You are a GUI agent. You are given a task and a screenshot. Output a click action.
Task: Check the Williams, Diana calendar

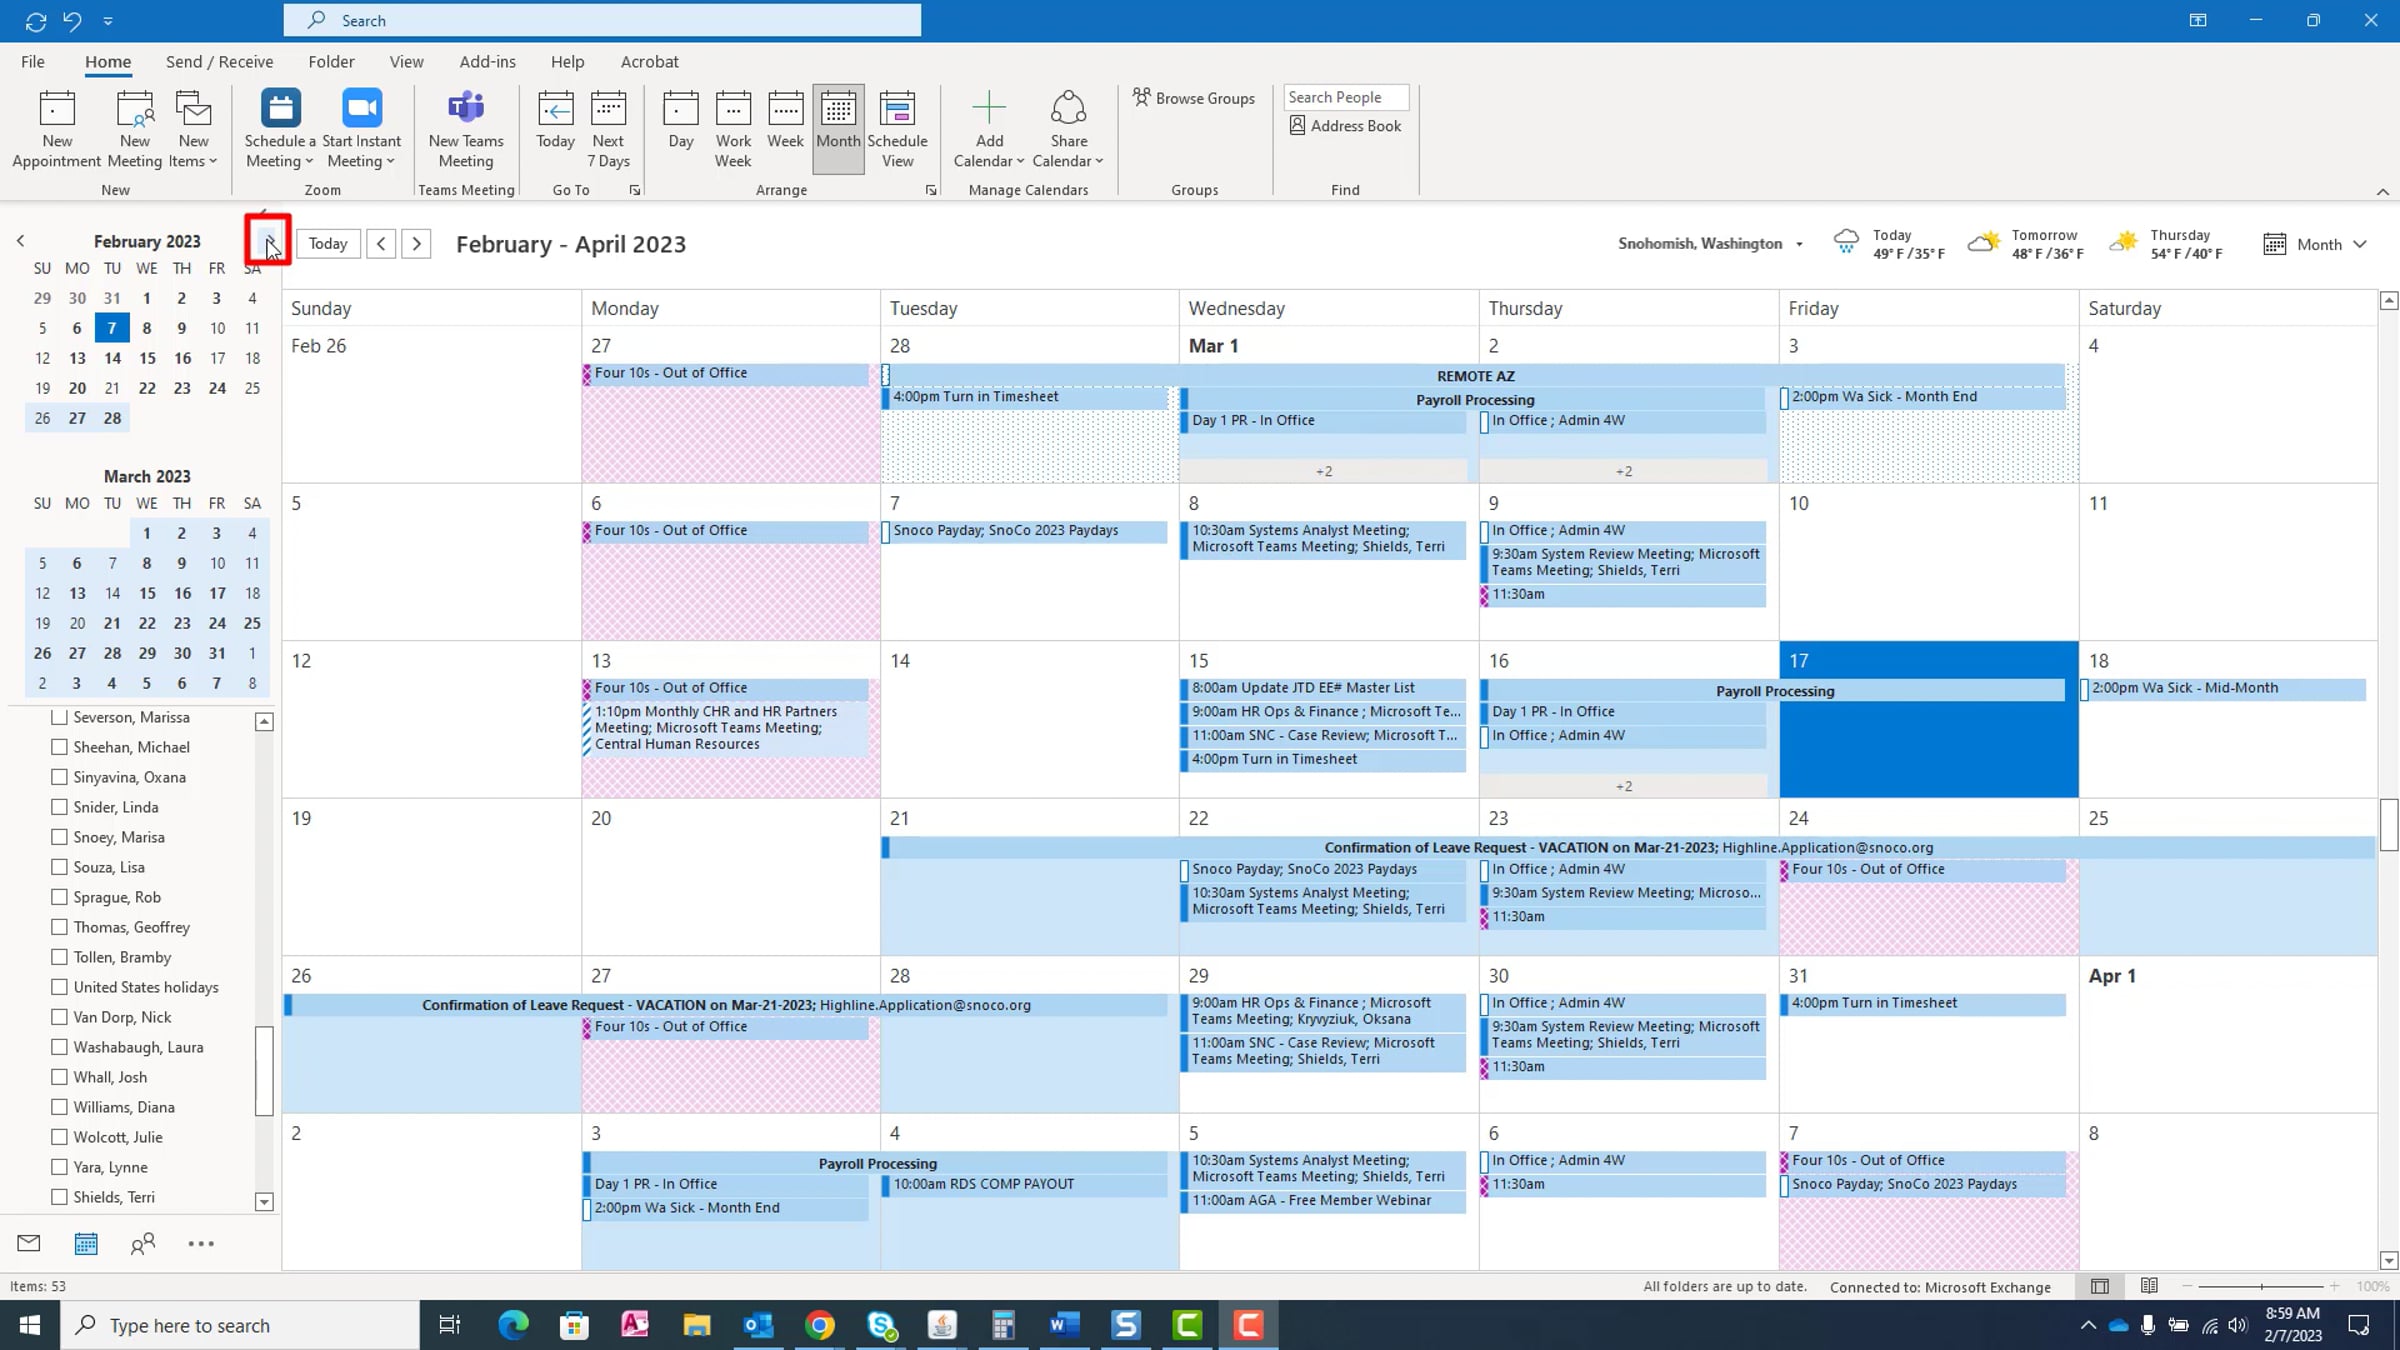59,1107
